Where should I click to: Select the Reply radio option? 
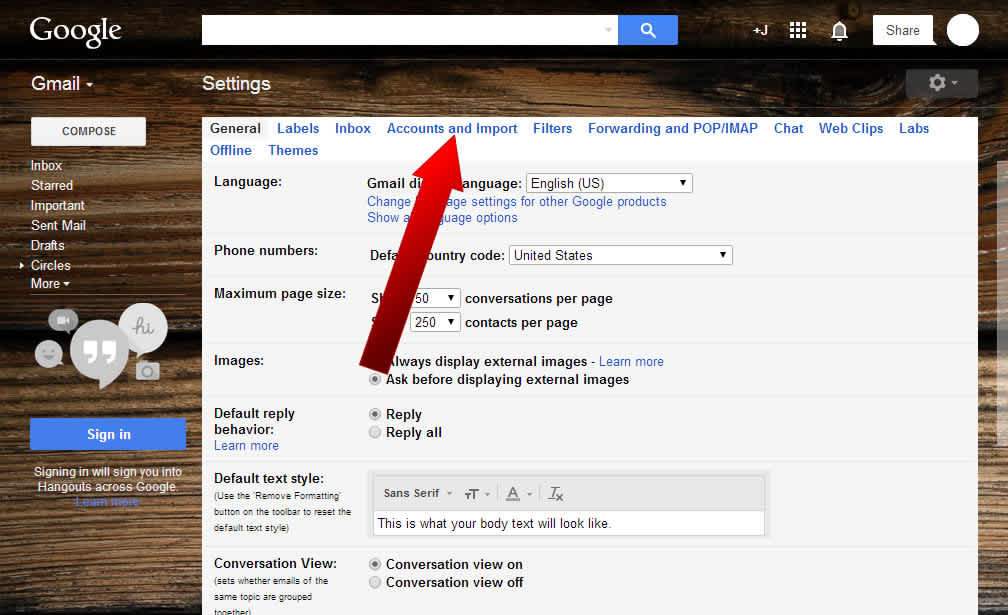[375, 414]
